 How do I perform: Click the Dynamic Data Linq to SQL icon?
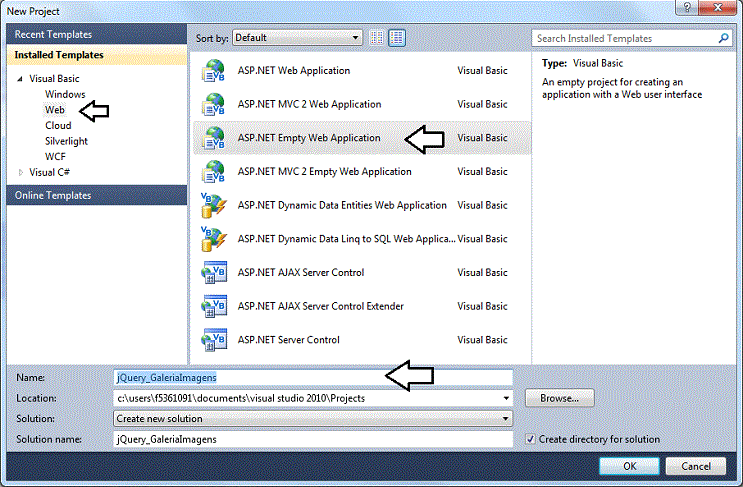(x=214, y=239)
